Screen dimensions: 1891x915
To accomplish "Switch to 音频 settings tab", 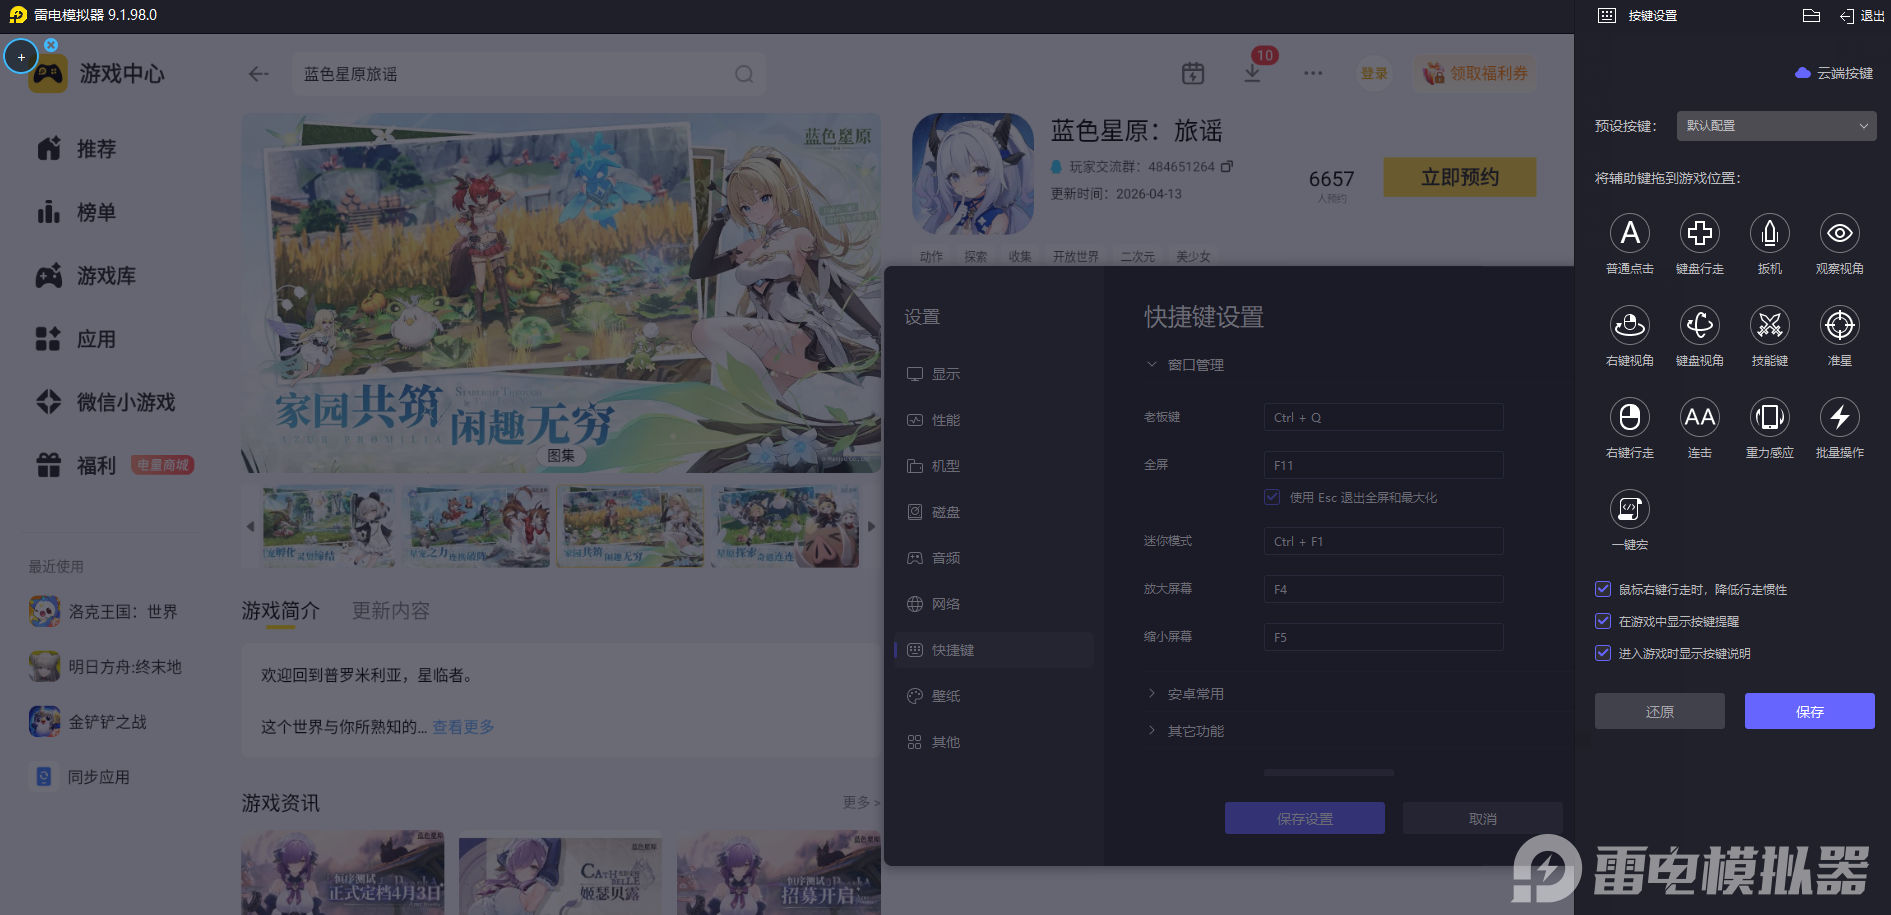I will click(994, 558).
